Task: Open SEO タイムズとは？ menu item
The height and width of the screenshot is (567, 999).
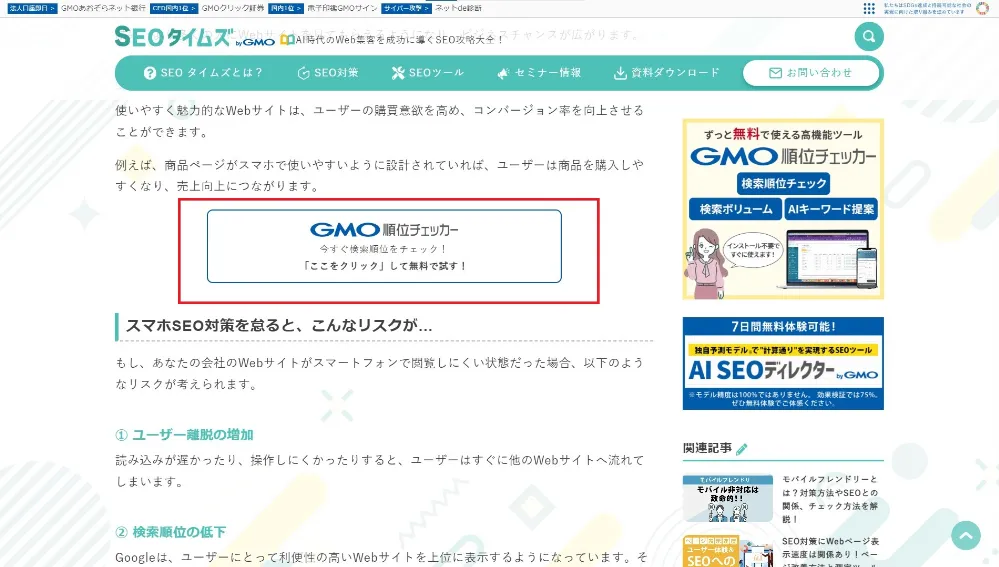Action: (203, 73)
